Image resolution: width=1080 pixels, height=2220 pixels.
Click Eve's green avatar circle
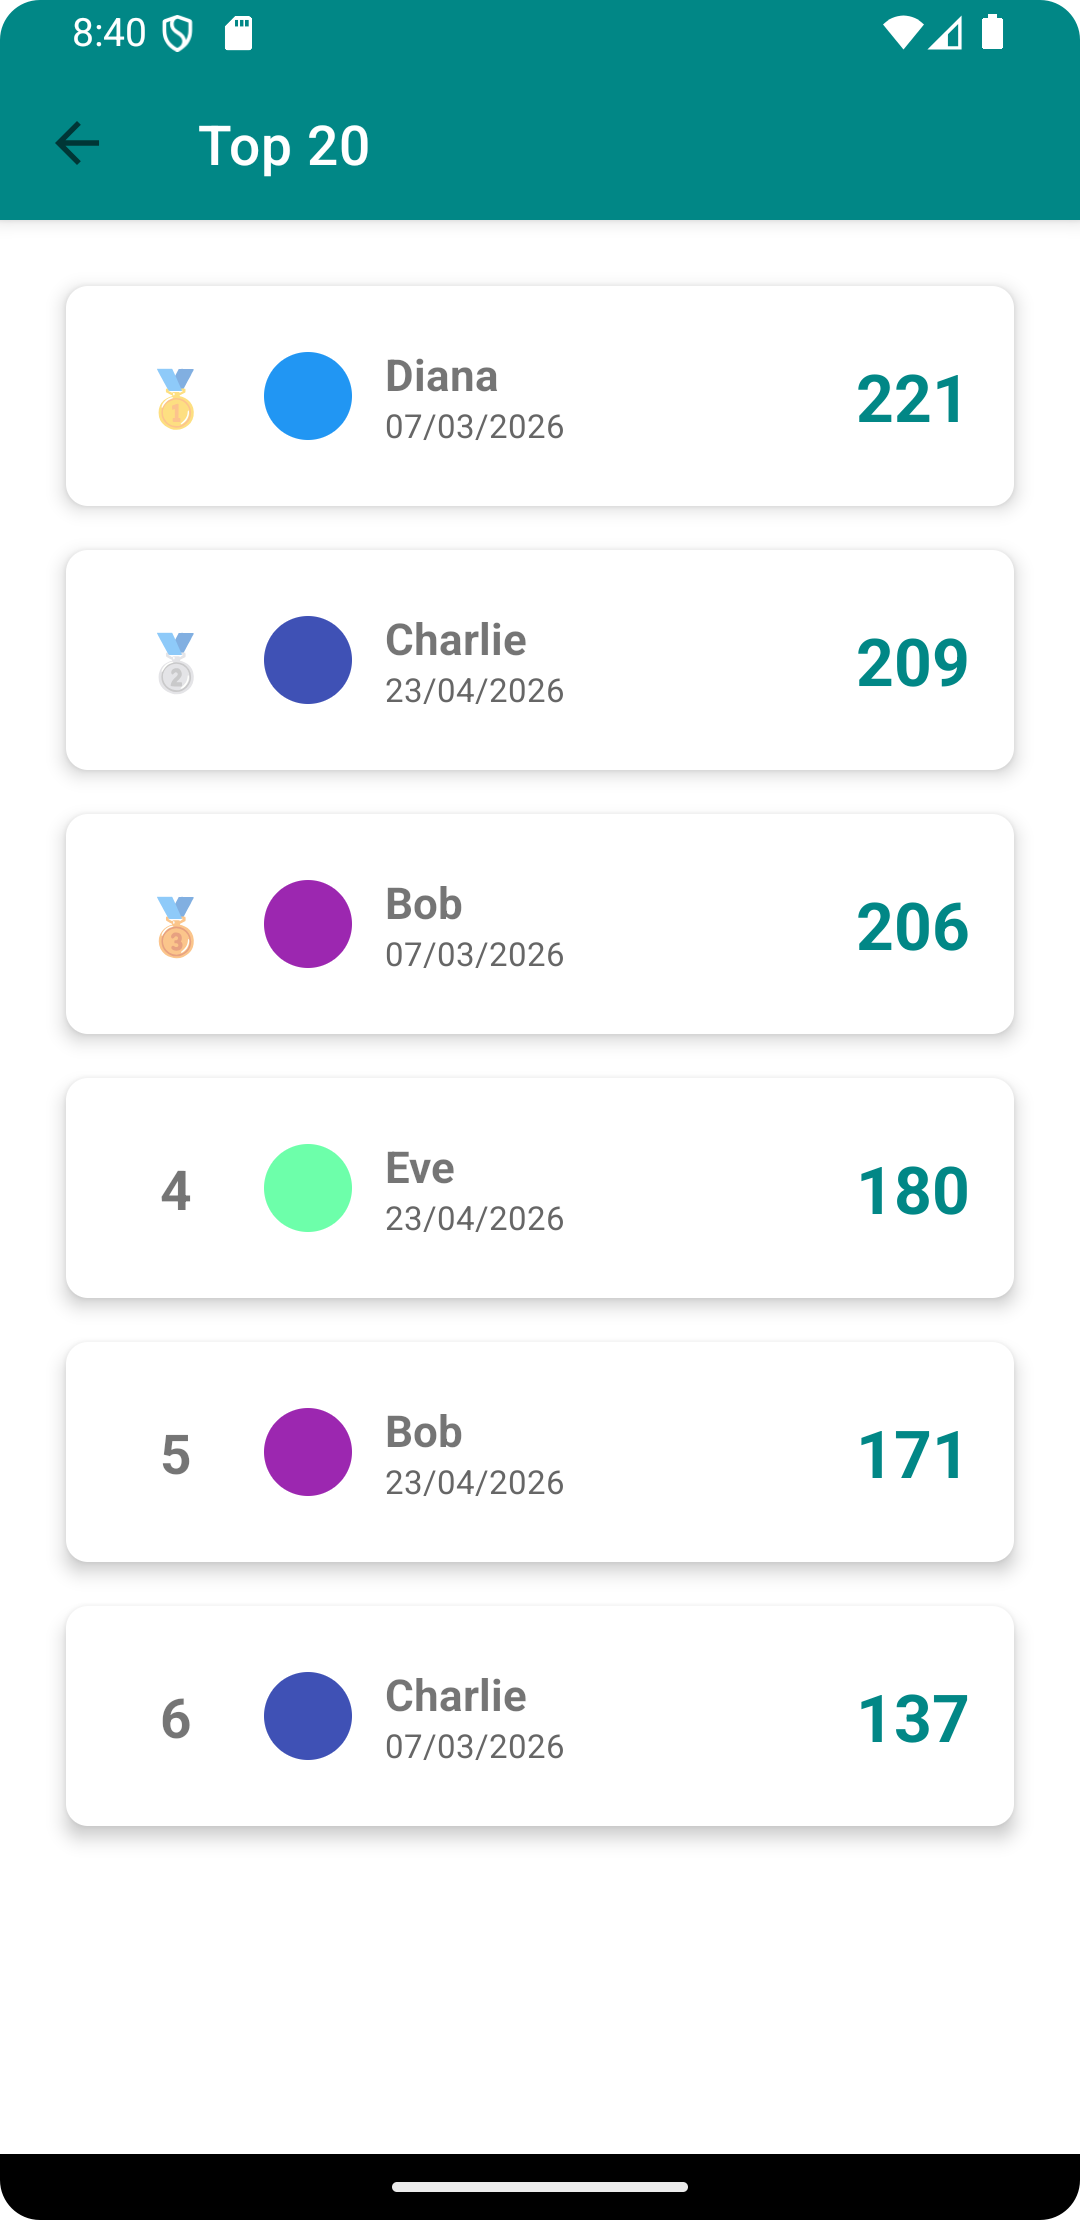pyautogui.click(x=308, y=1188)
